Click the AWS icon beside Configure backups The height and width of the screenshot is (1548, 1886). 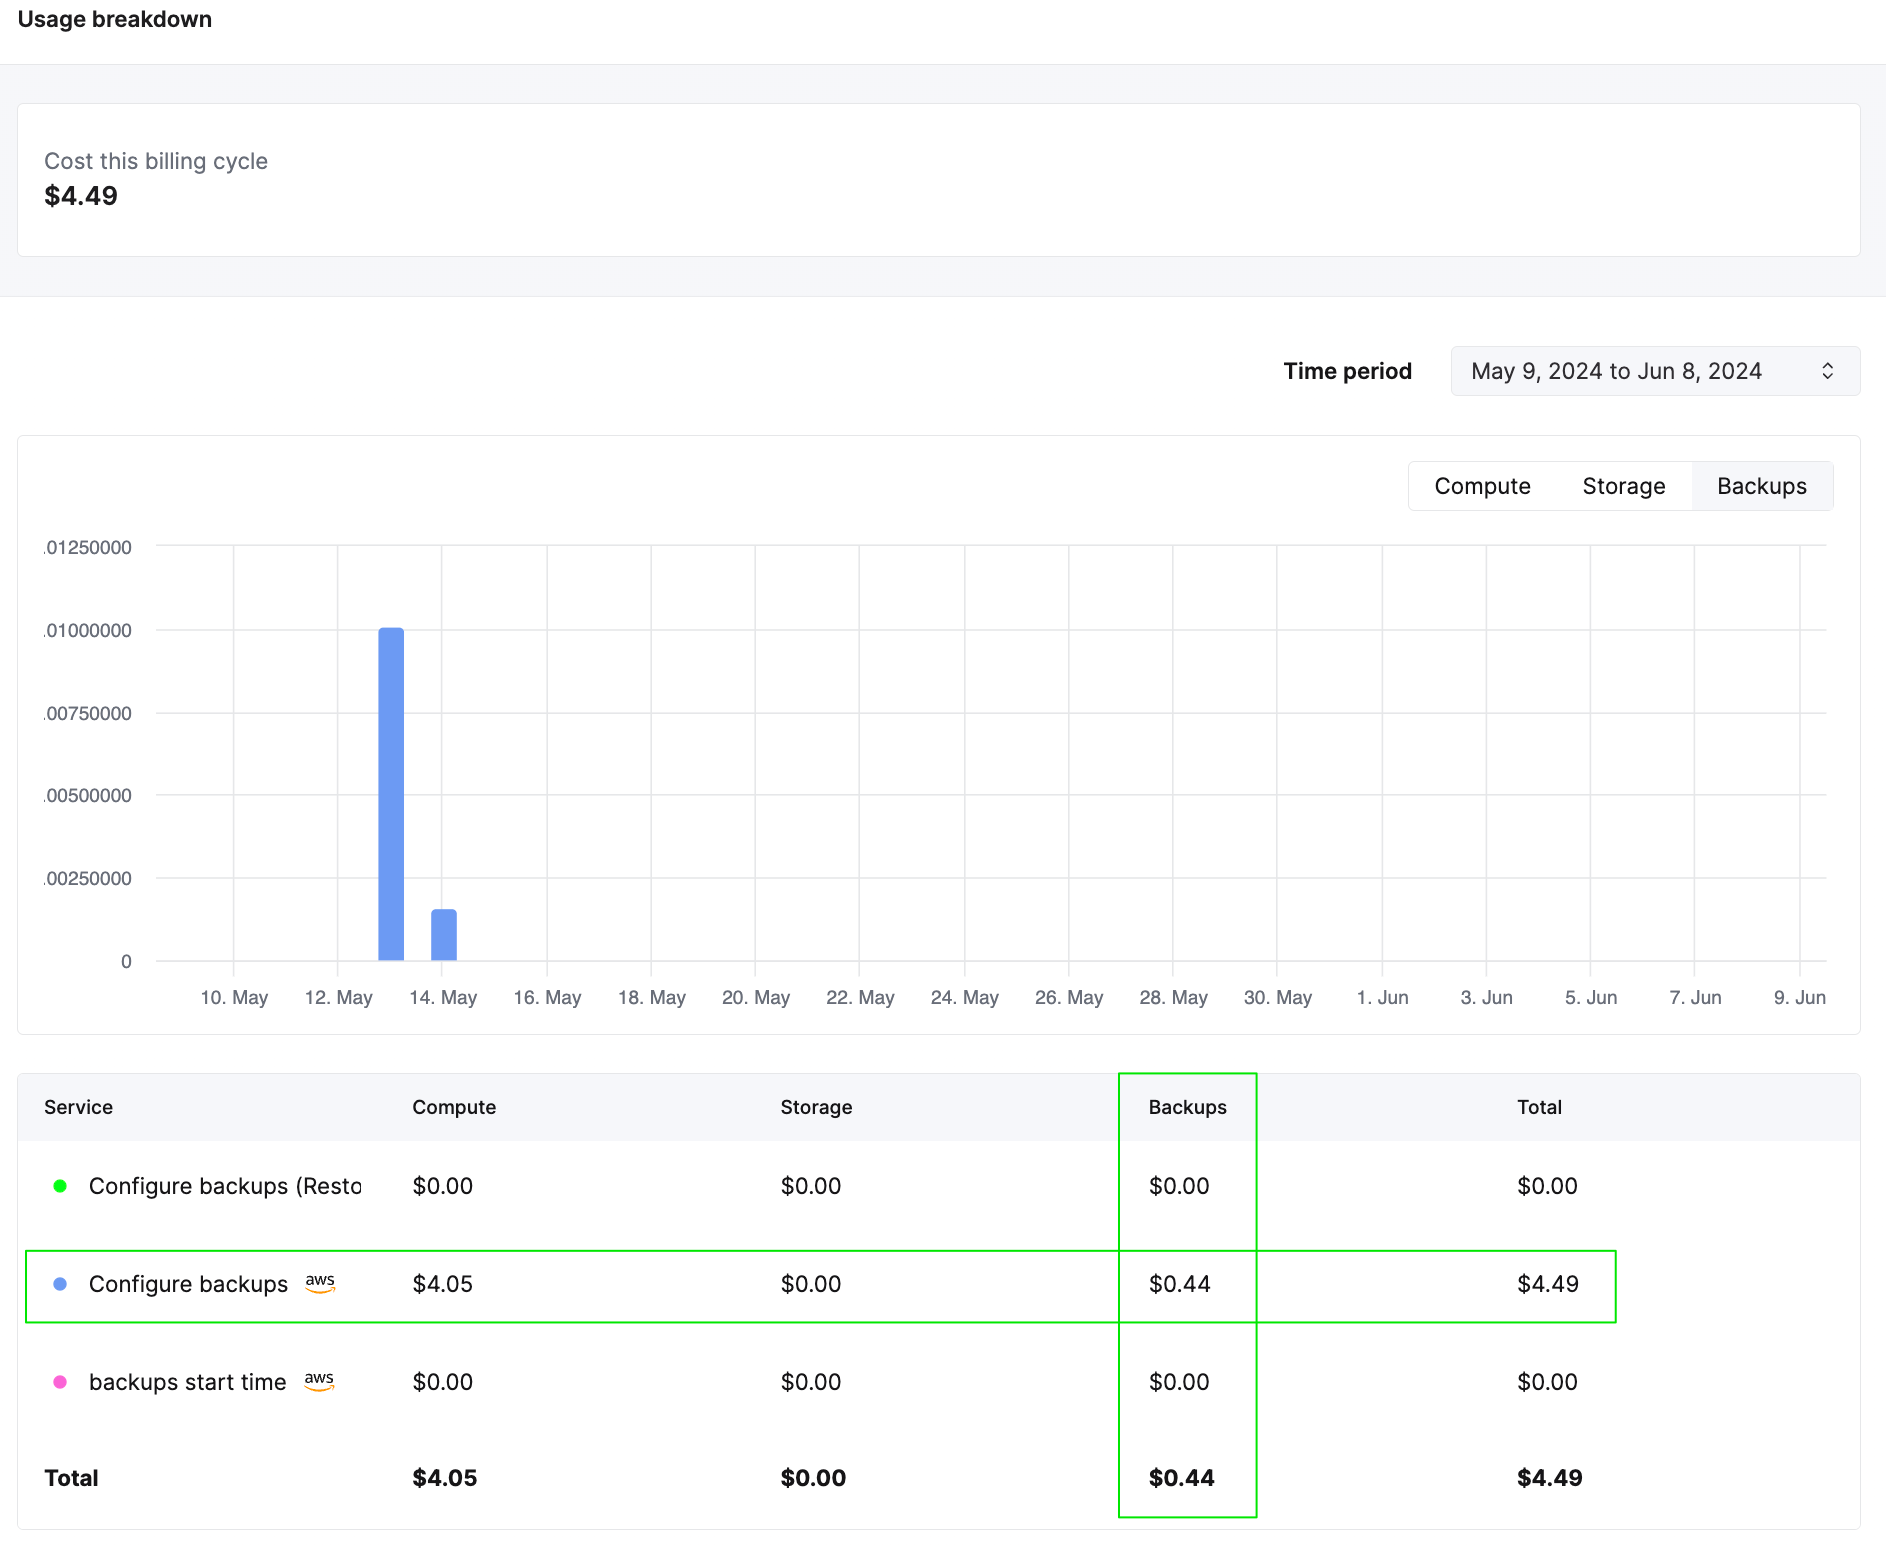point(321,1284)
